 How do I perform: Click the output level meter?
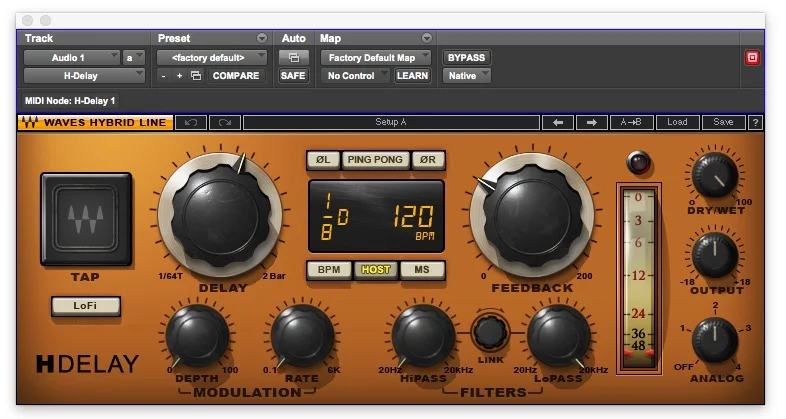(639, 279)
